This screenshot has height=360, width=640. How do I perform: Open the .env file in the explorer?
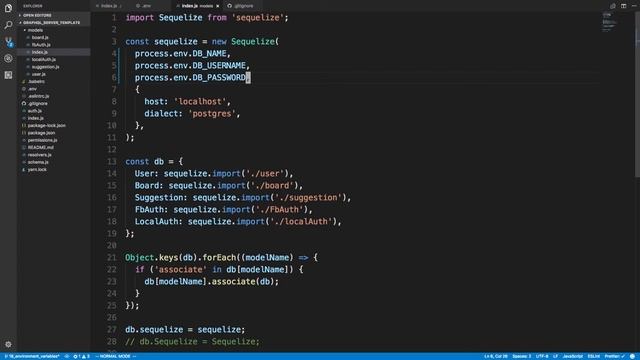tap(32, 89)
